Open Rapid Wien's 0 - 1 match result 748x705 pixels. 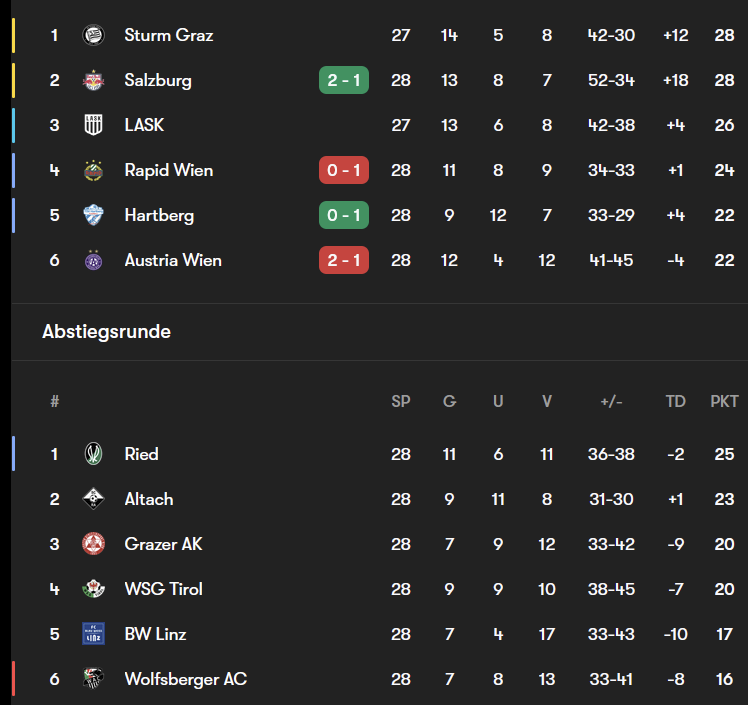(344, 170)
